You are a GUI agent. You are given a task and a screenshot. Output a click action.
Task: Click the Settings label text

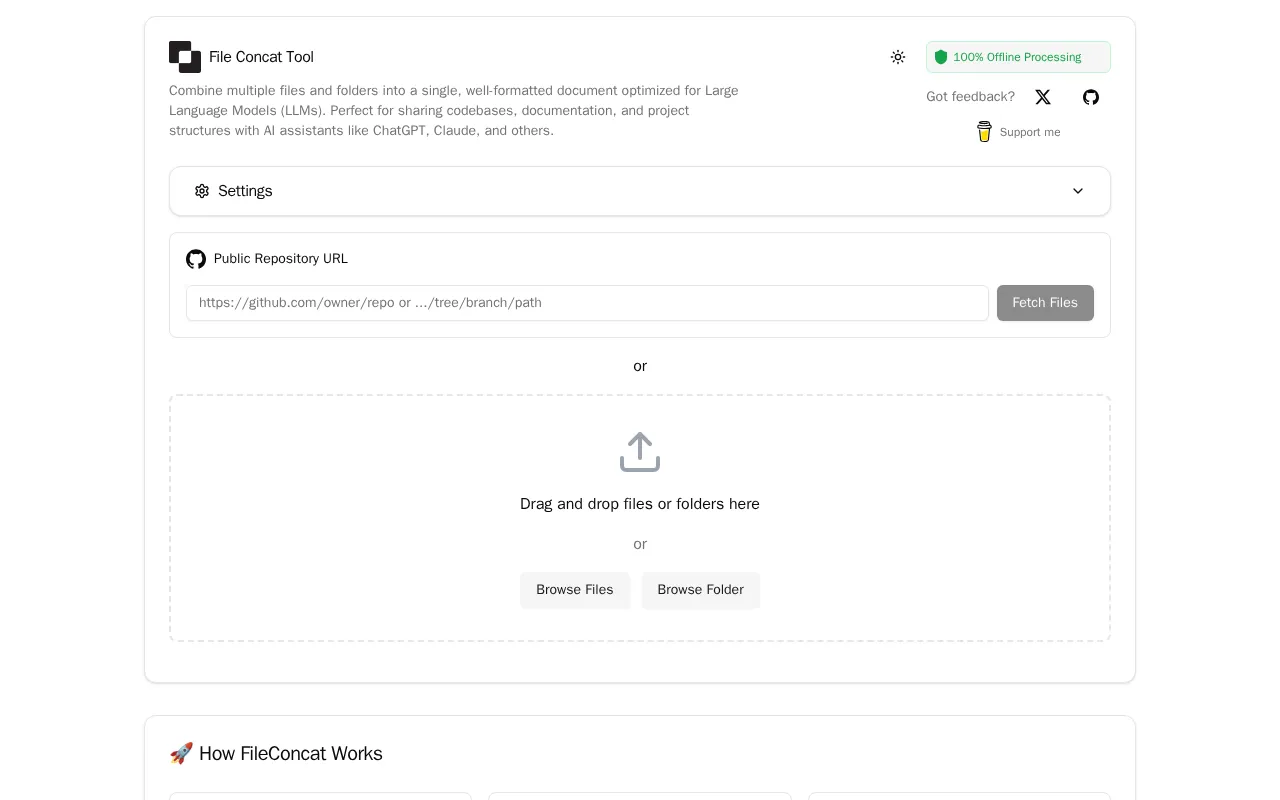245,191
